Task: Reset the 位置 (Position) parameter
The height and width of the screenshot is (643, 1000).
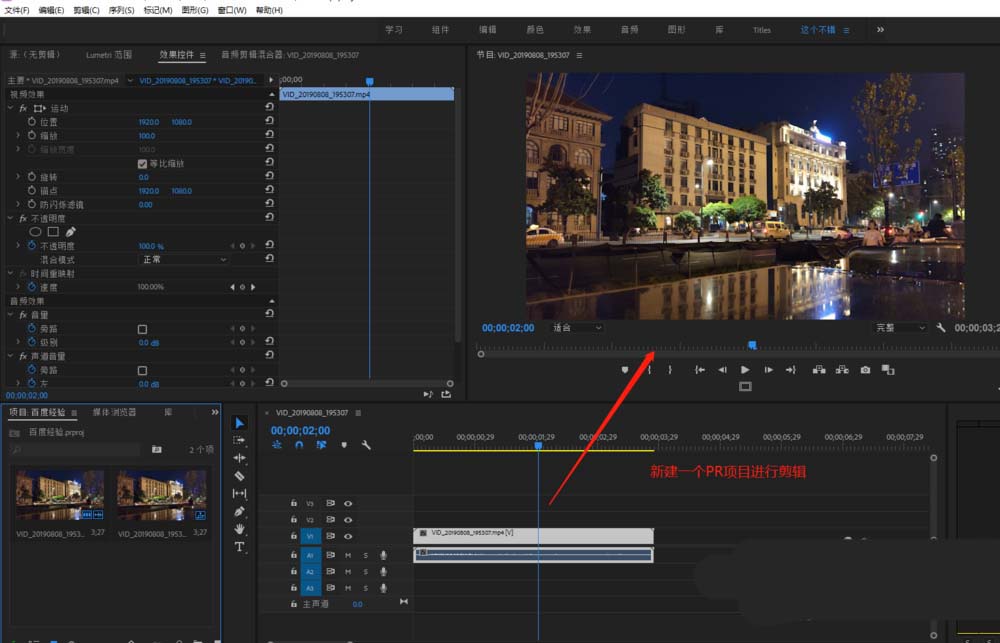Action: (x=269, y=122)
